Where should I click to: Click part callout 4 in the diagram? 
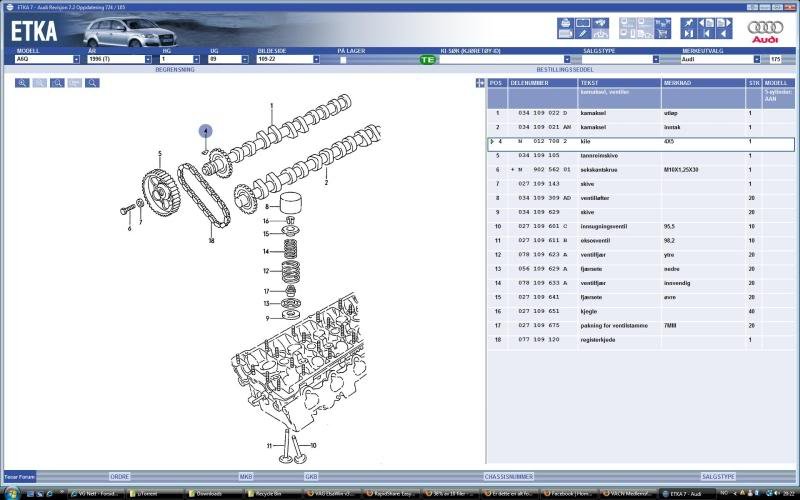(x=205, y=131)
